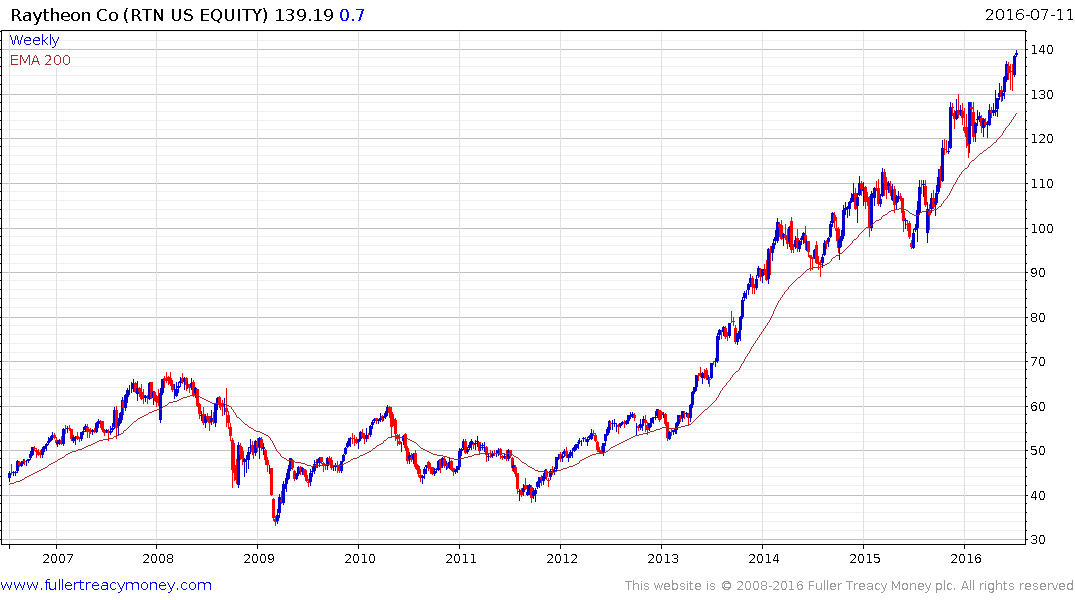Click the 2013 x-axis year label
The width and height of the screenshot is (1075, 600).
point(663,558)
